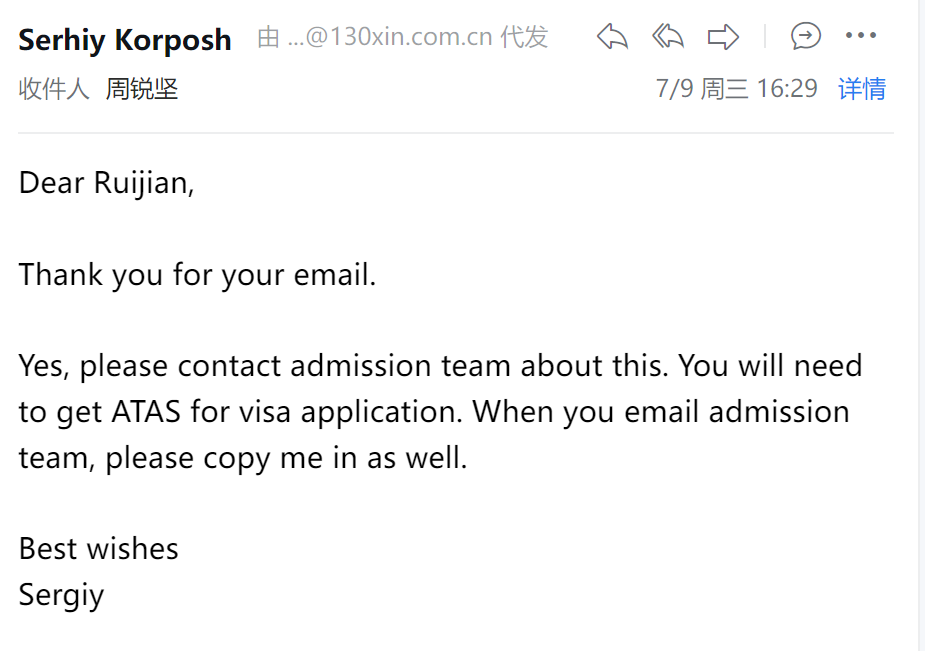Click recipient name 周锐坚
Image resolution: width=925 pixels, height=651 pixels.
(x=142, y=88)
